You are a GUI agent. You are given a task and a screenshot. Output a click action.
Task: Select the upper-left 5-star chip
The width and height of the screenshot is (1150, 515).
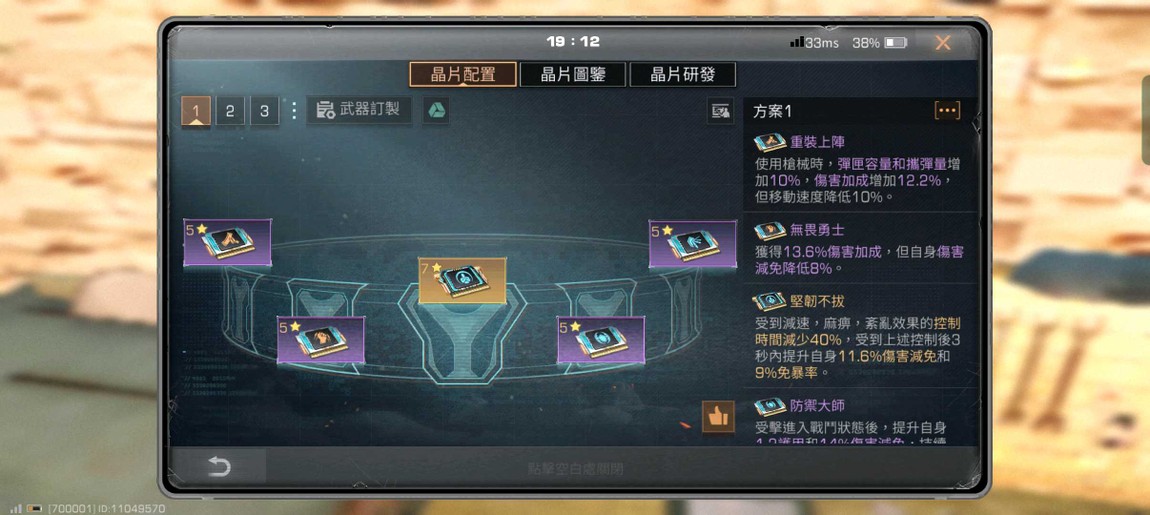227,242
